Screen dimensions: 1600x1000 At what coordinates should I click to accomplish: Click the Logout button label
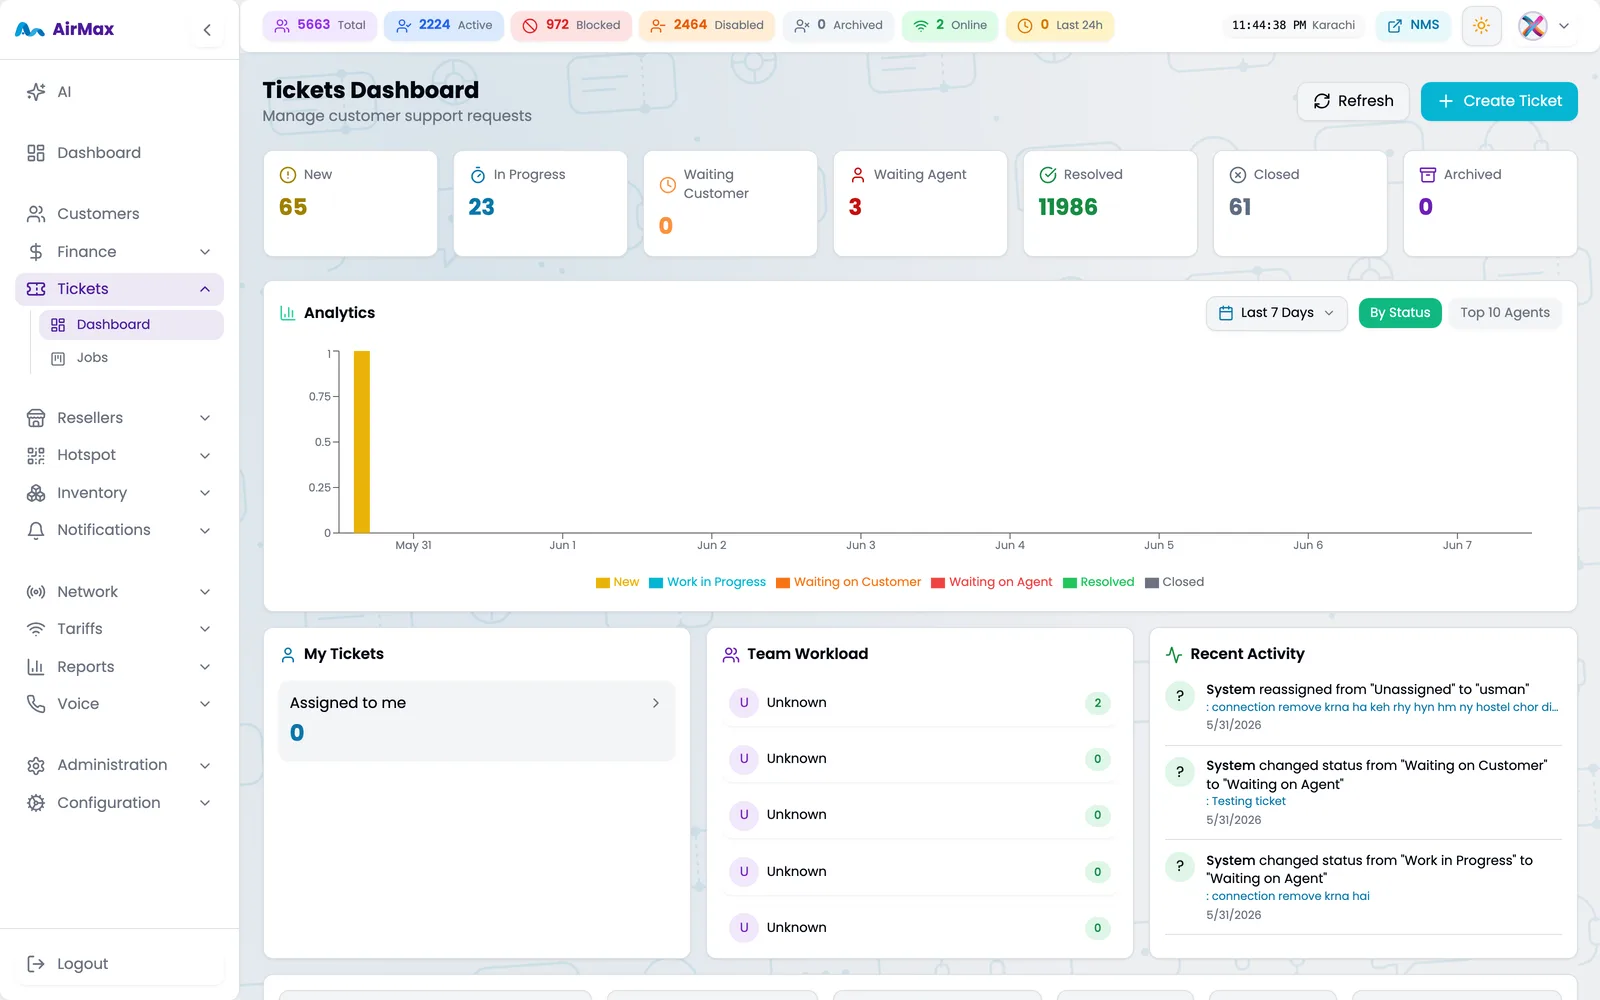pos(82,964)
